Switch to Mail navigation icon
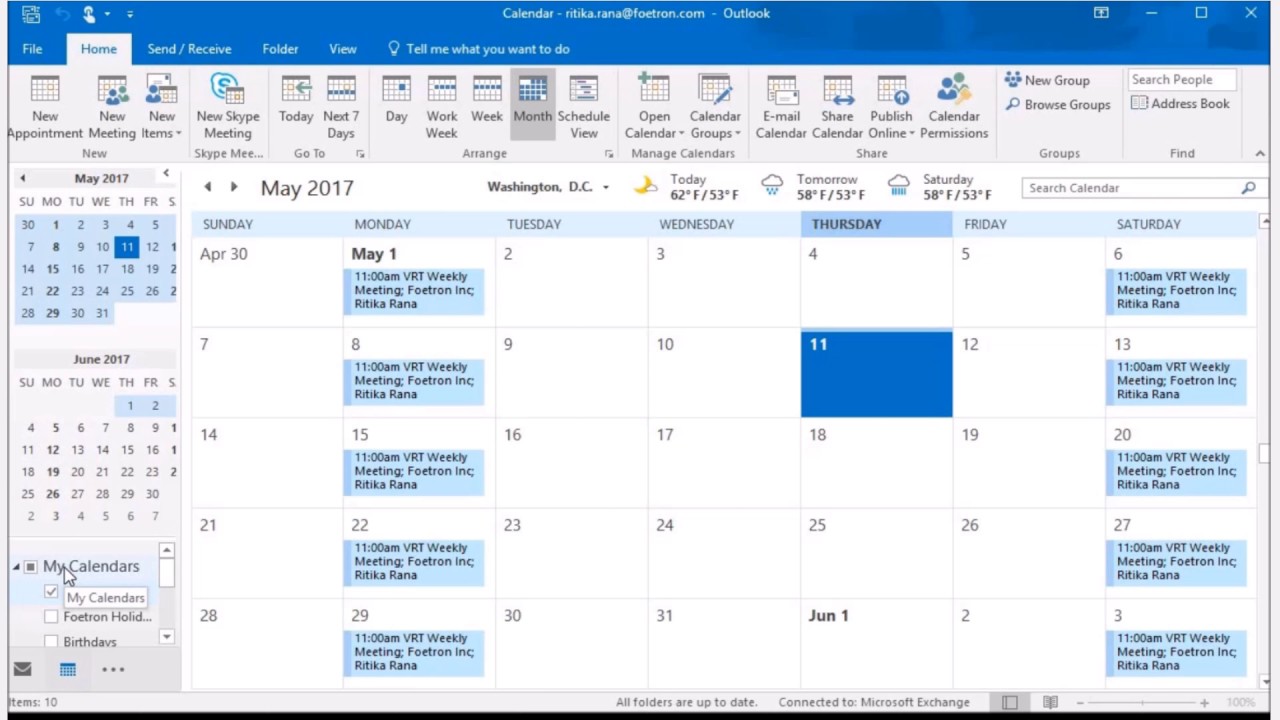 (x=22, y=669)
